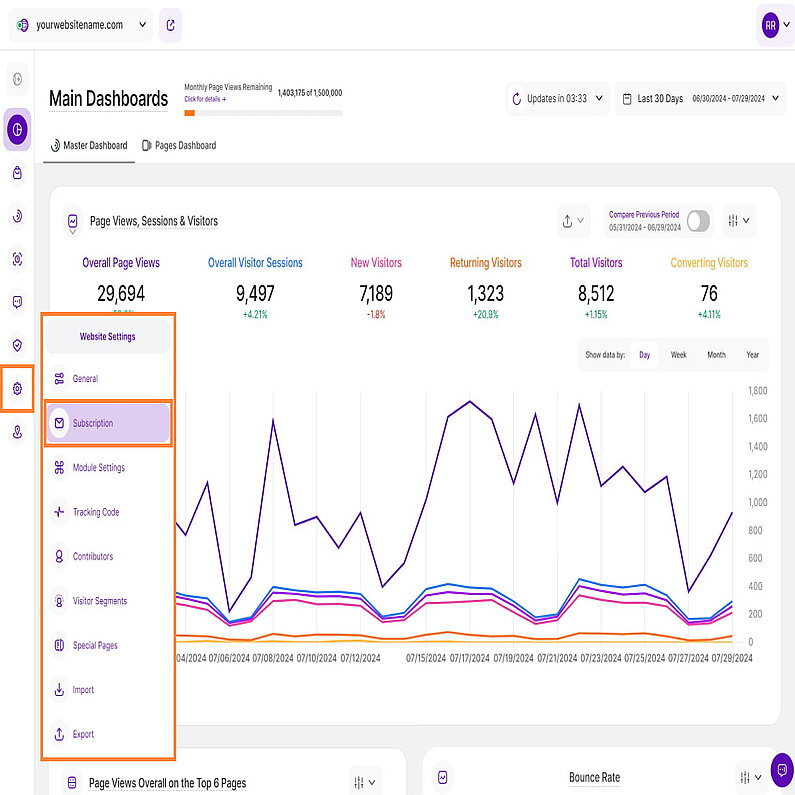Screen dimensions: 795x795
Task: Open the chat support bubble icon
Action: (x=781, y=769)
